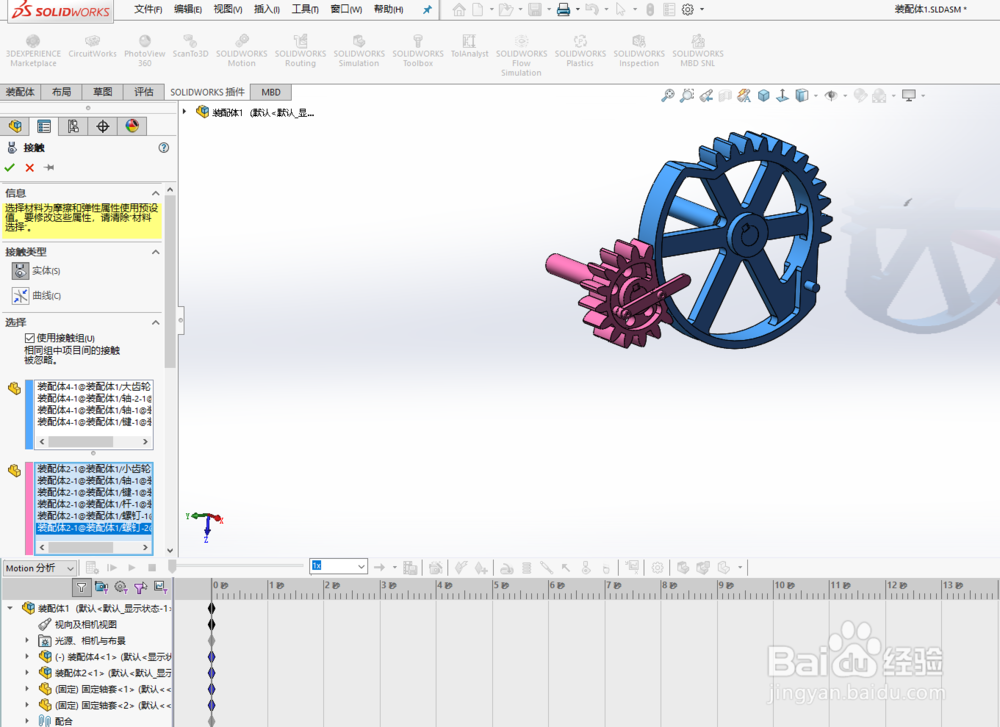Play the motion study

pyautogui.click(x=131, y=568)
